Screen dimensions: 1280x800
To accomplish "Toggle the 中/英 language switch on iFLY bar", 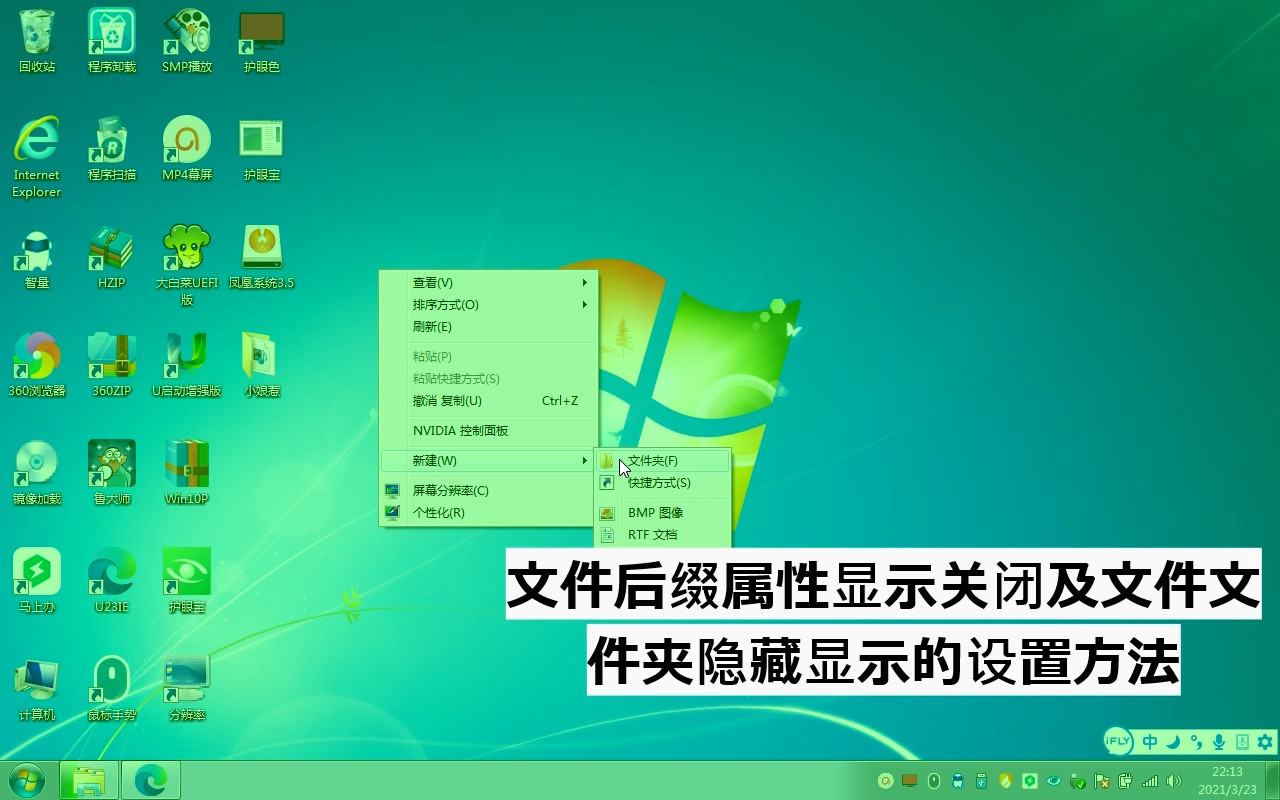I will [x=1150, y=743].
